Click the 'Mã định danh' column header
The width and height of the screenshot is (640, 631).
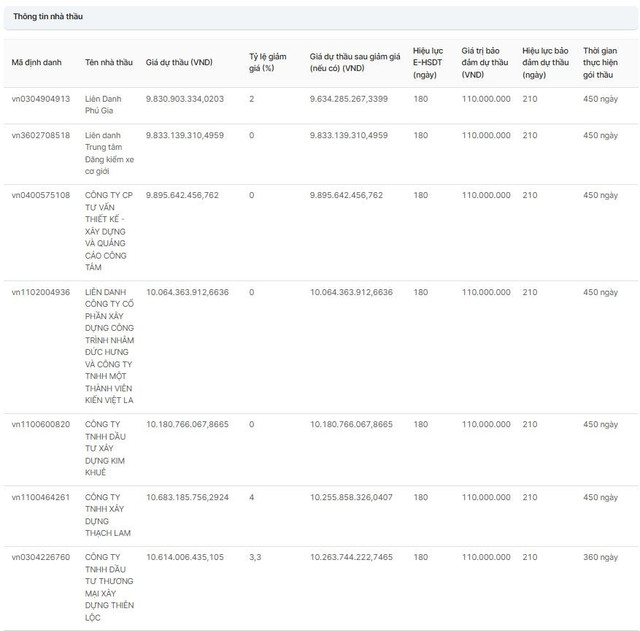(x=36, y=62)
